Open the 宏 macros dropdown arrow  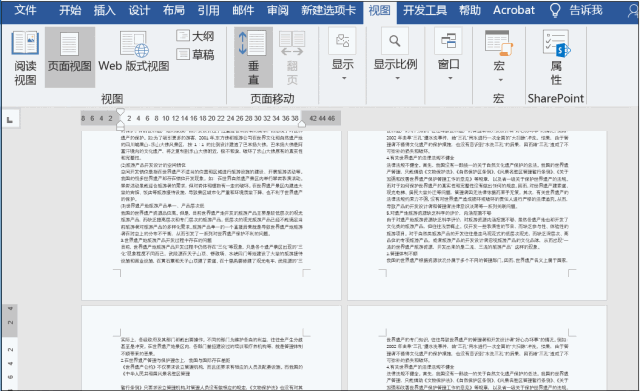(x=499, y=80)
